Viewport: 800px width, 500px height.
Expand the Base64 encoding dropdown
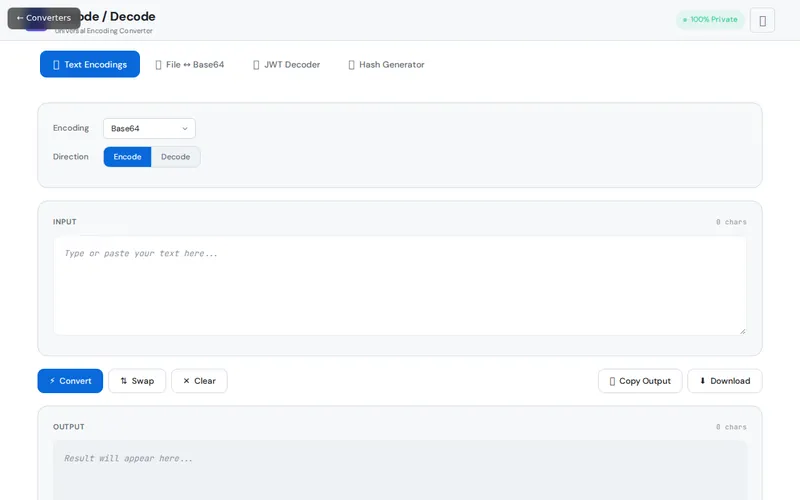149,129
